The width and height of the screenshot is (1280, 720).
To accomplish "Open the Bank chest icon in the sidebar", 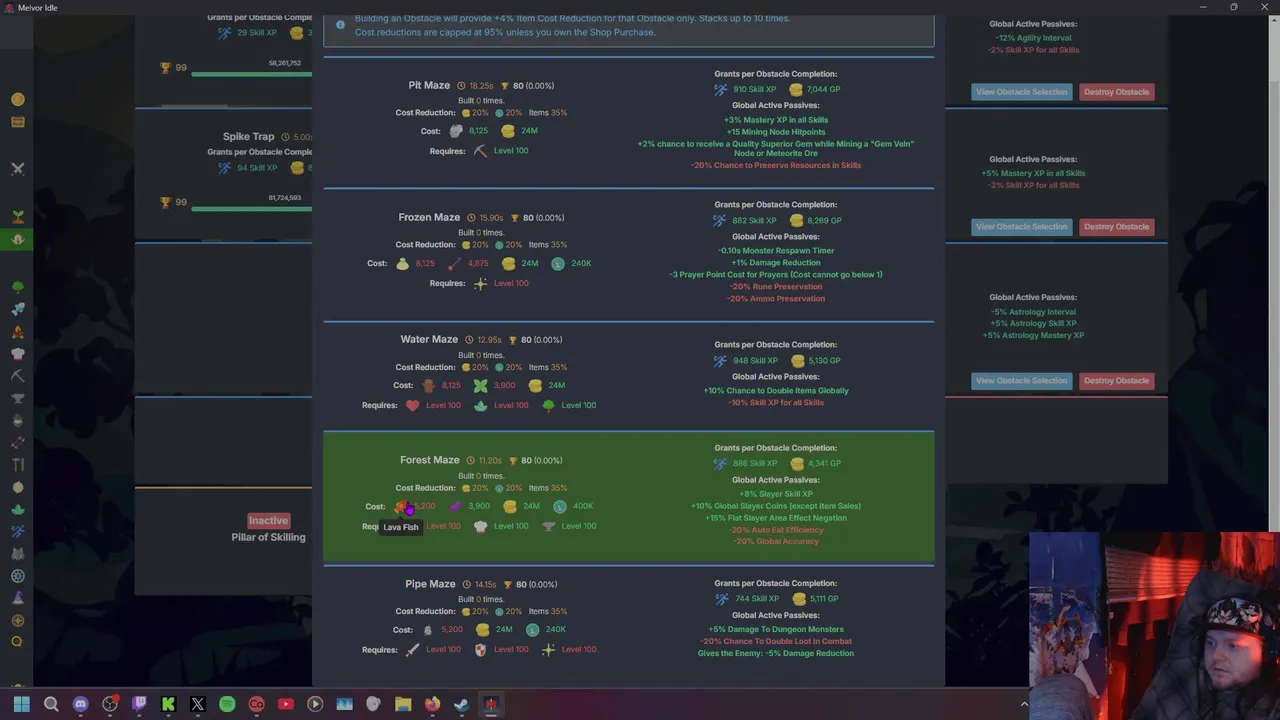I will (x=17, y=122).
